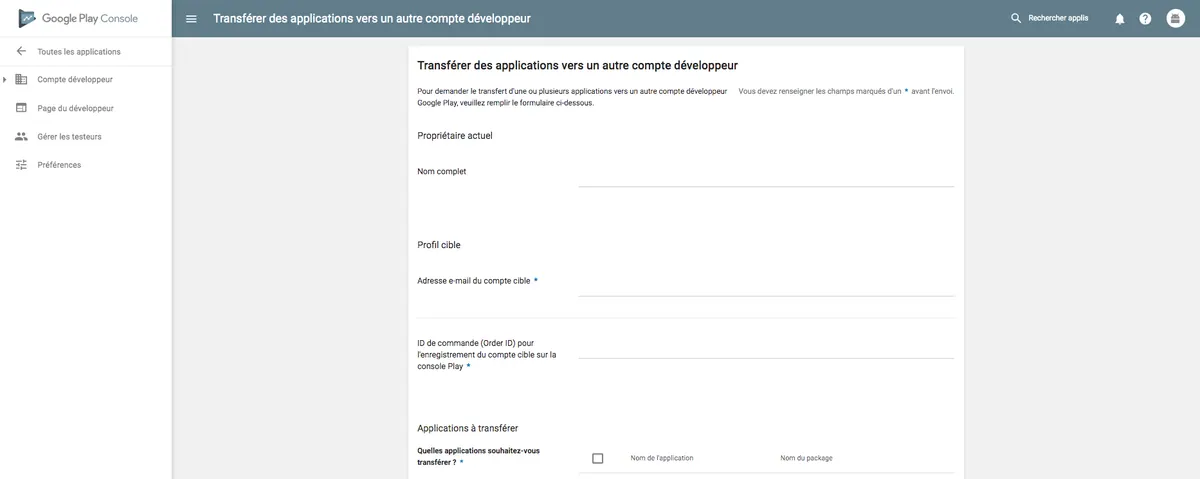
Task: Focus the ID de commande input field
Action: click(x=766, y=345)
